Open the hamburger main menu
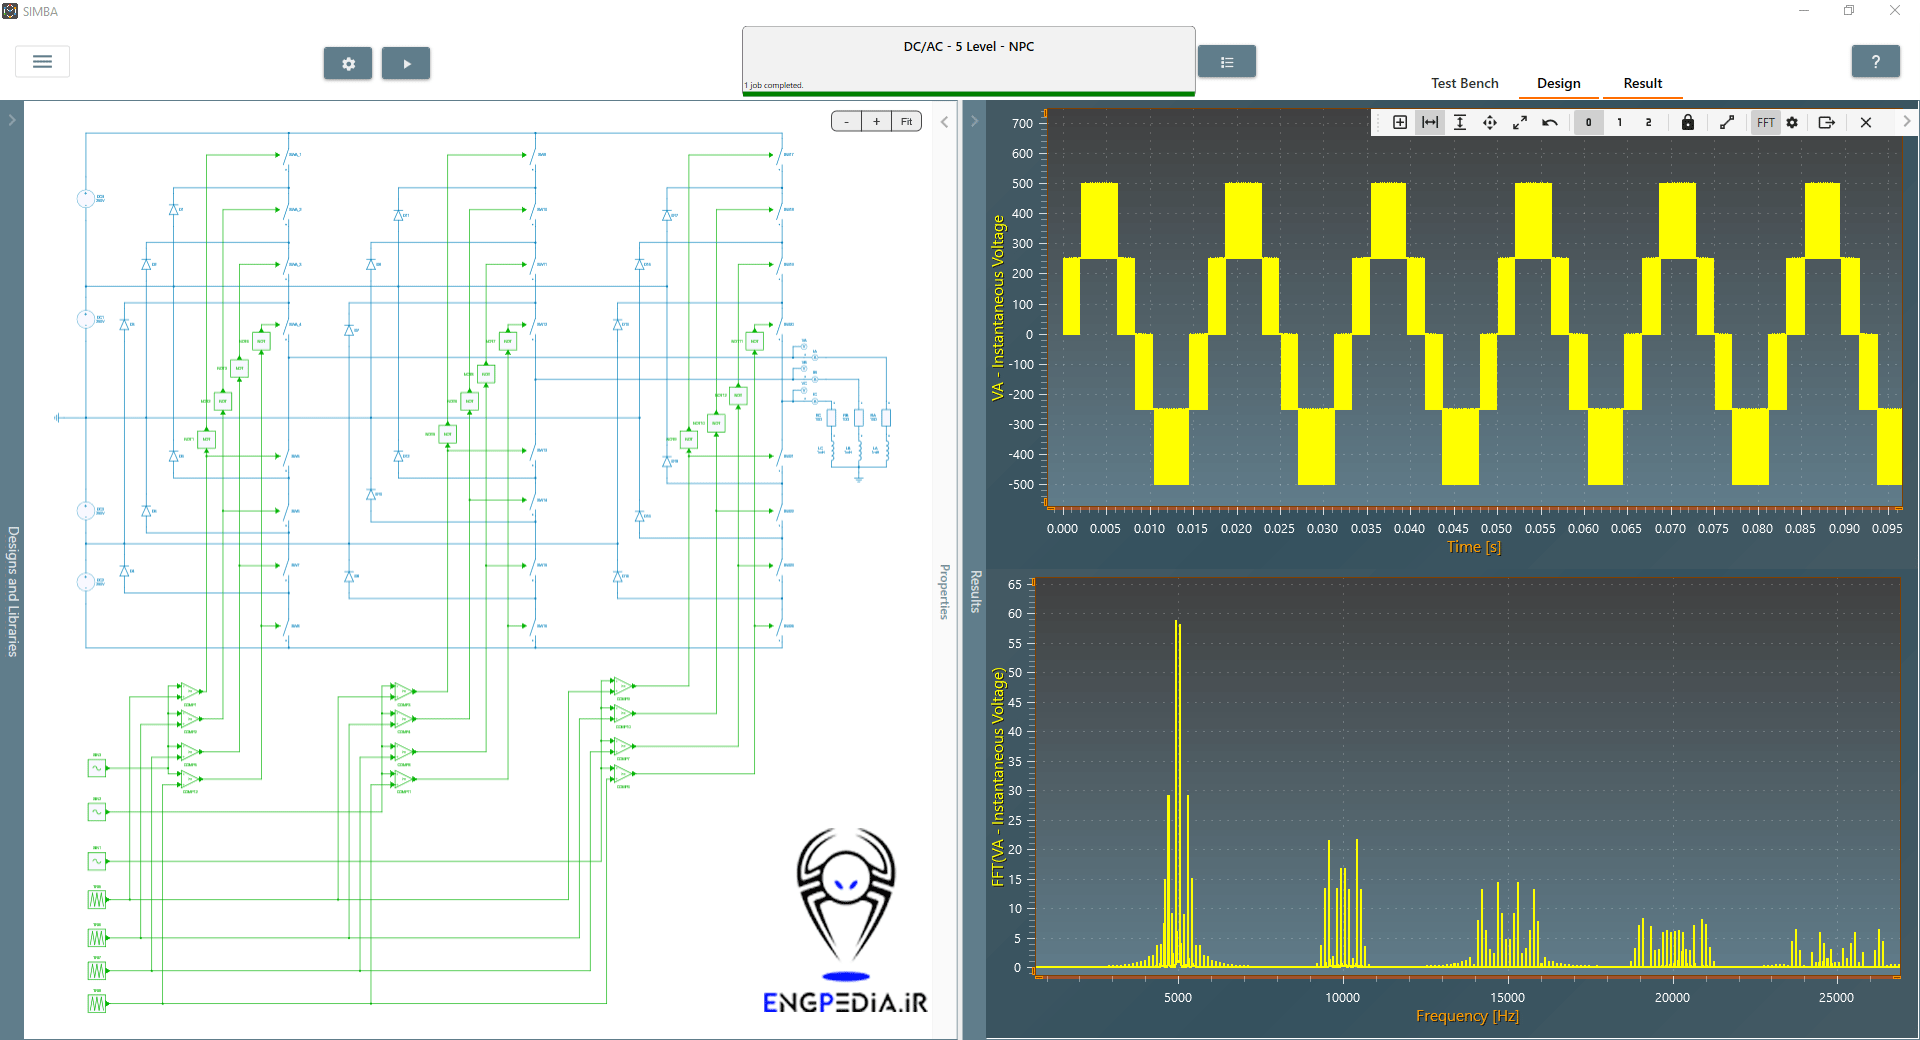 (x=42, y=62)
